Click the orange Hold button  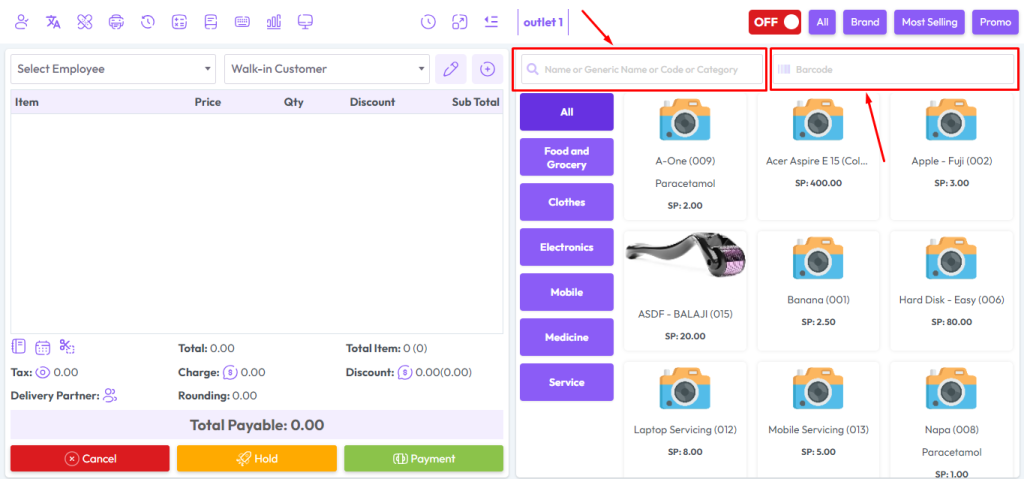(x=257, y=459)
